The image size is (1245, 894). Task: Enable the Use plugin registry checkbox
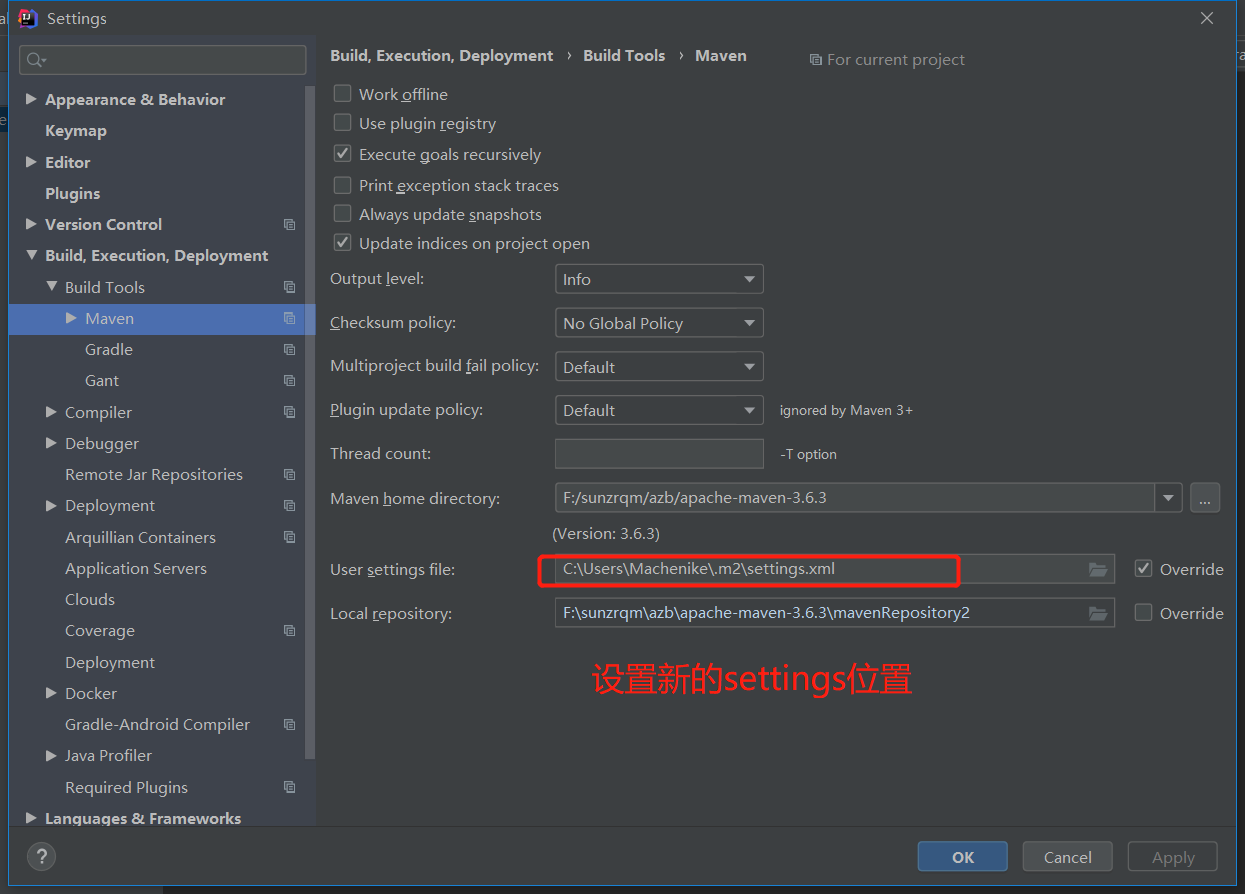(x=342, y=123)
